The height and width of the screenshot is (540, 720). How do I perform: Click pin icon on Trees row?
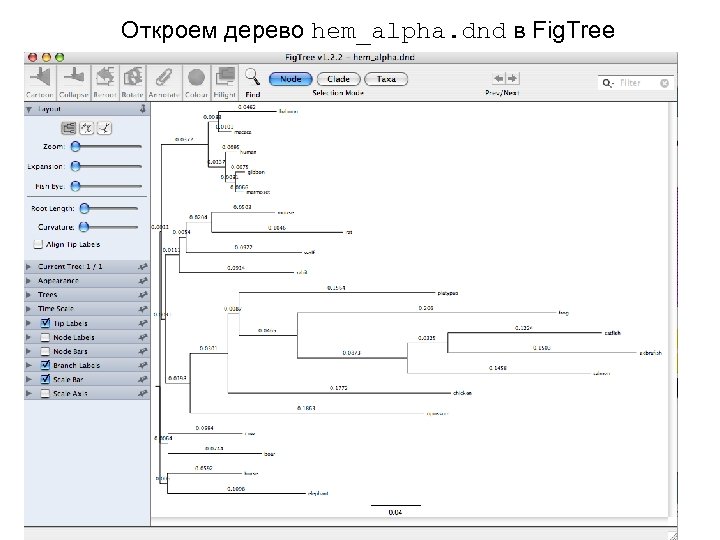[143, 295]
